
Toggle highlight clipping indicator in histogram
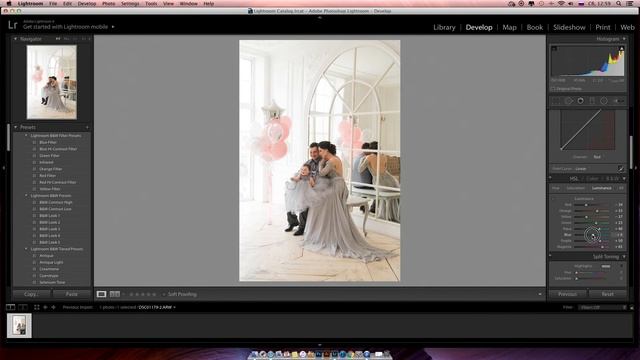pos(622,49)
